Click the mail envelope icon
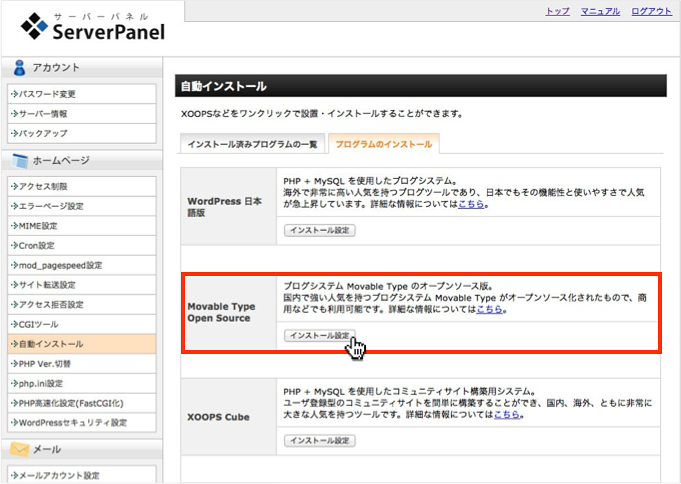The height and width of the screenshot is (484, 681). click(19, 449)
